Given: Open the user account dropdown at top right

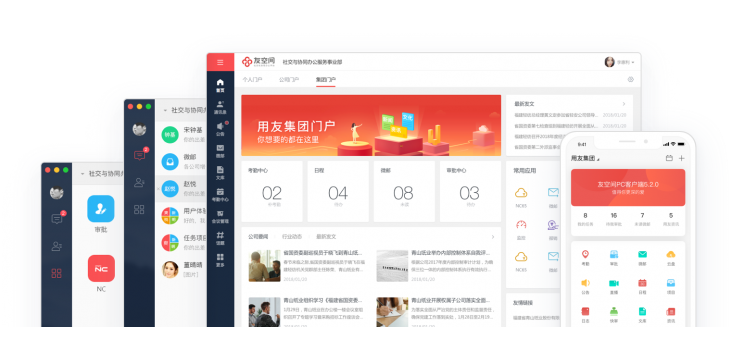Looking at the screenshot, I should (619, 62).
